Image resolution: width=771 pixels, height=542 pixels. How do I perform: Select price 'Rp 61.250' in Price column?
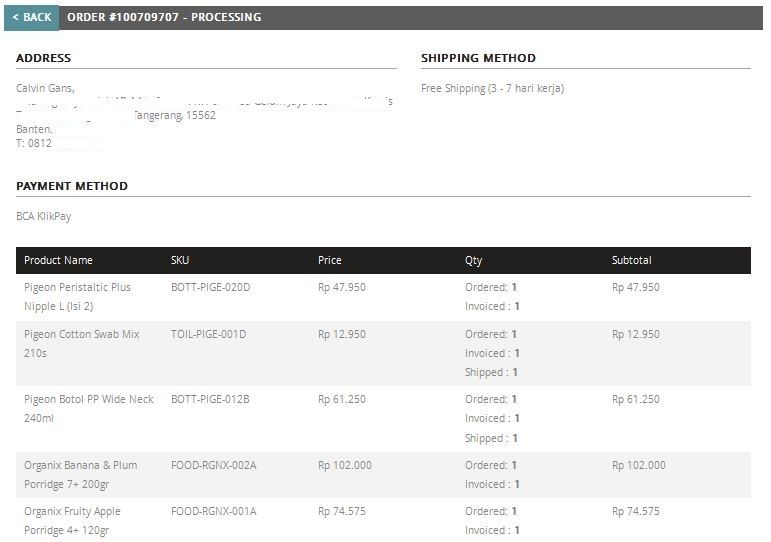342,399
